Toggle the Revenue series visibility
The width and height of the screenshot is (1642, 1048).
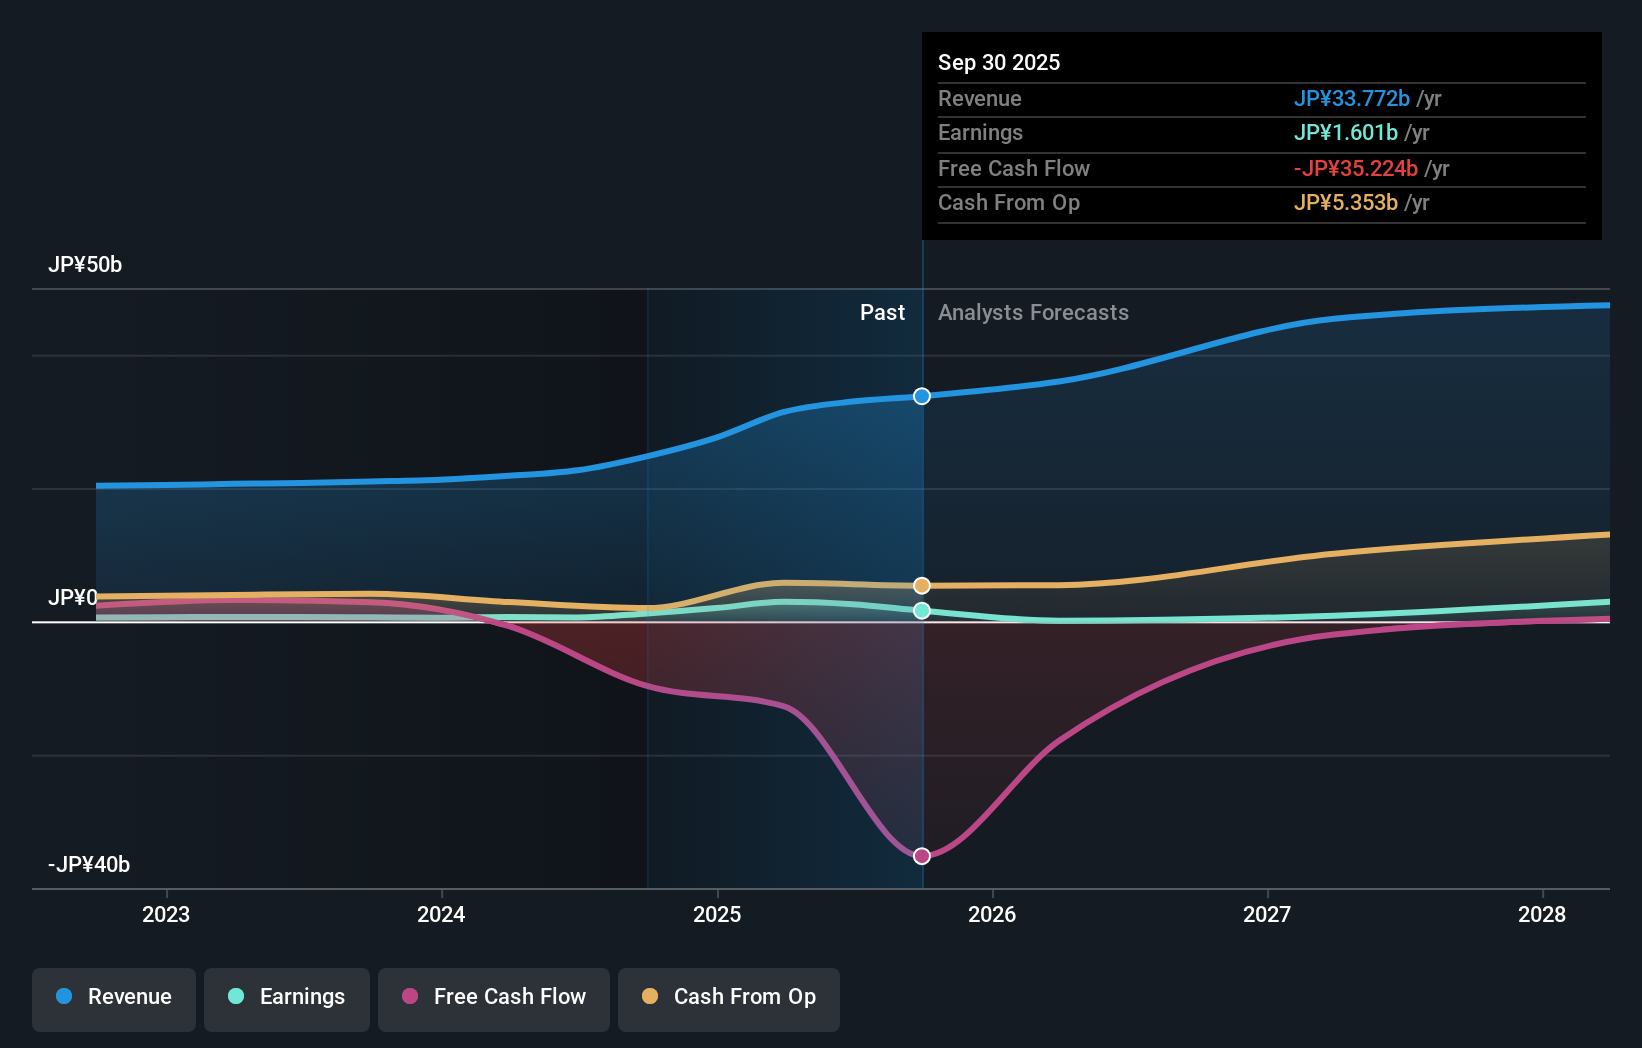(113, 997)
